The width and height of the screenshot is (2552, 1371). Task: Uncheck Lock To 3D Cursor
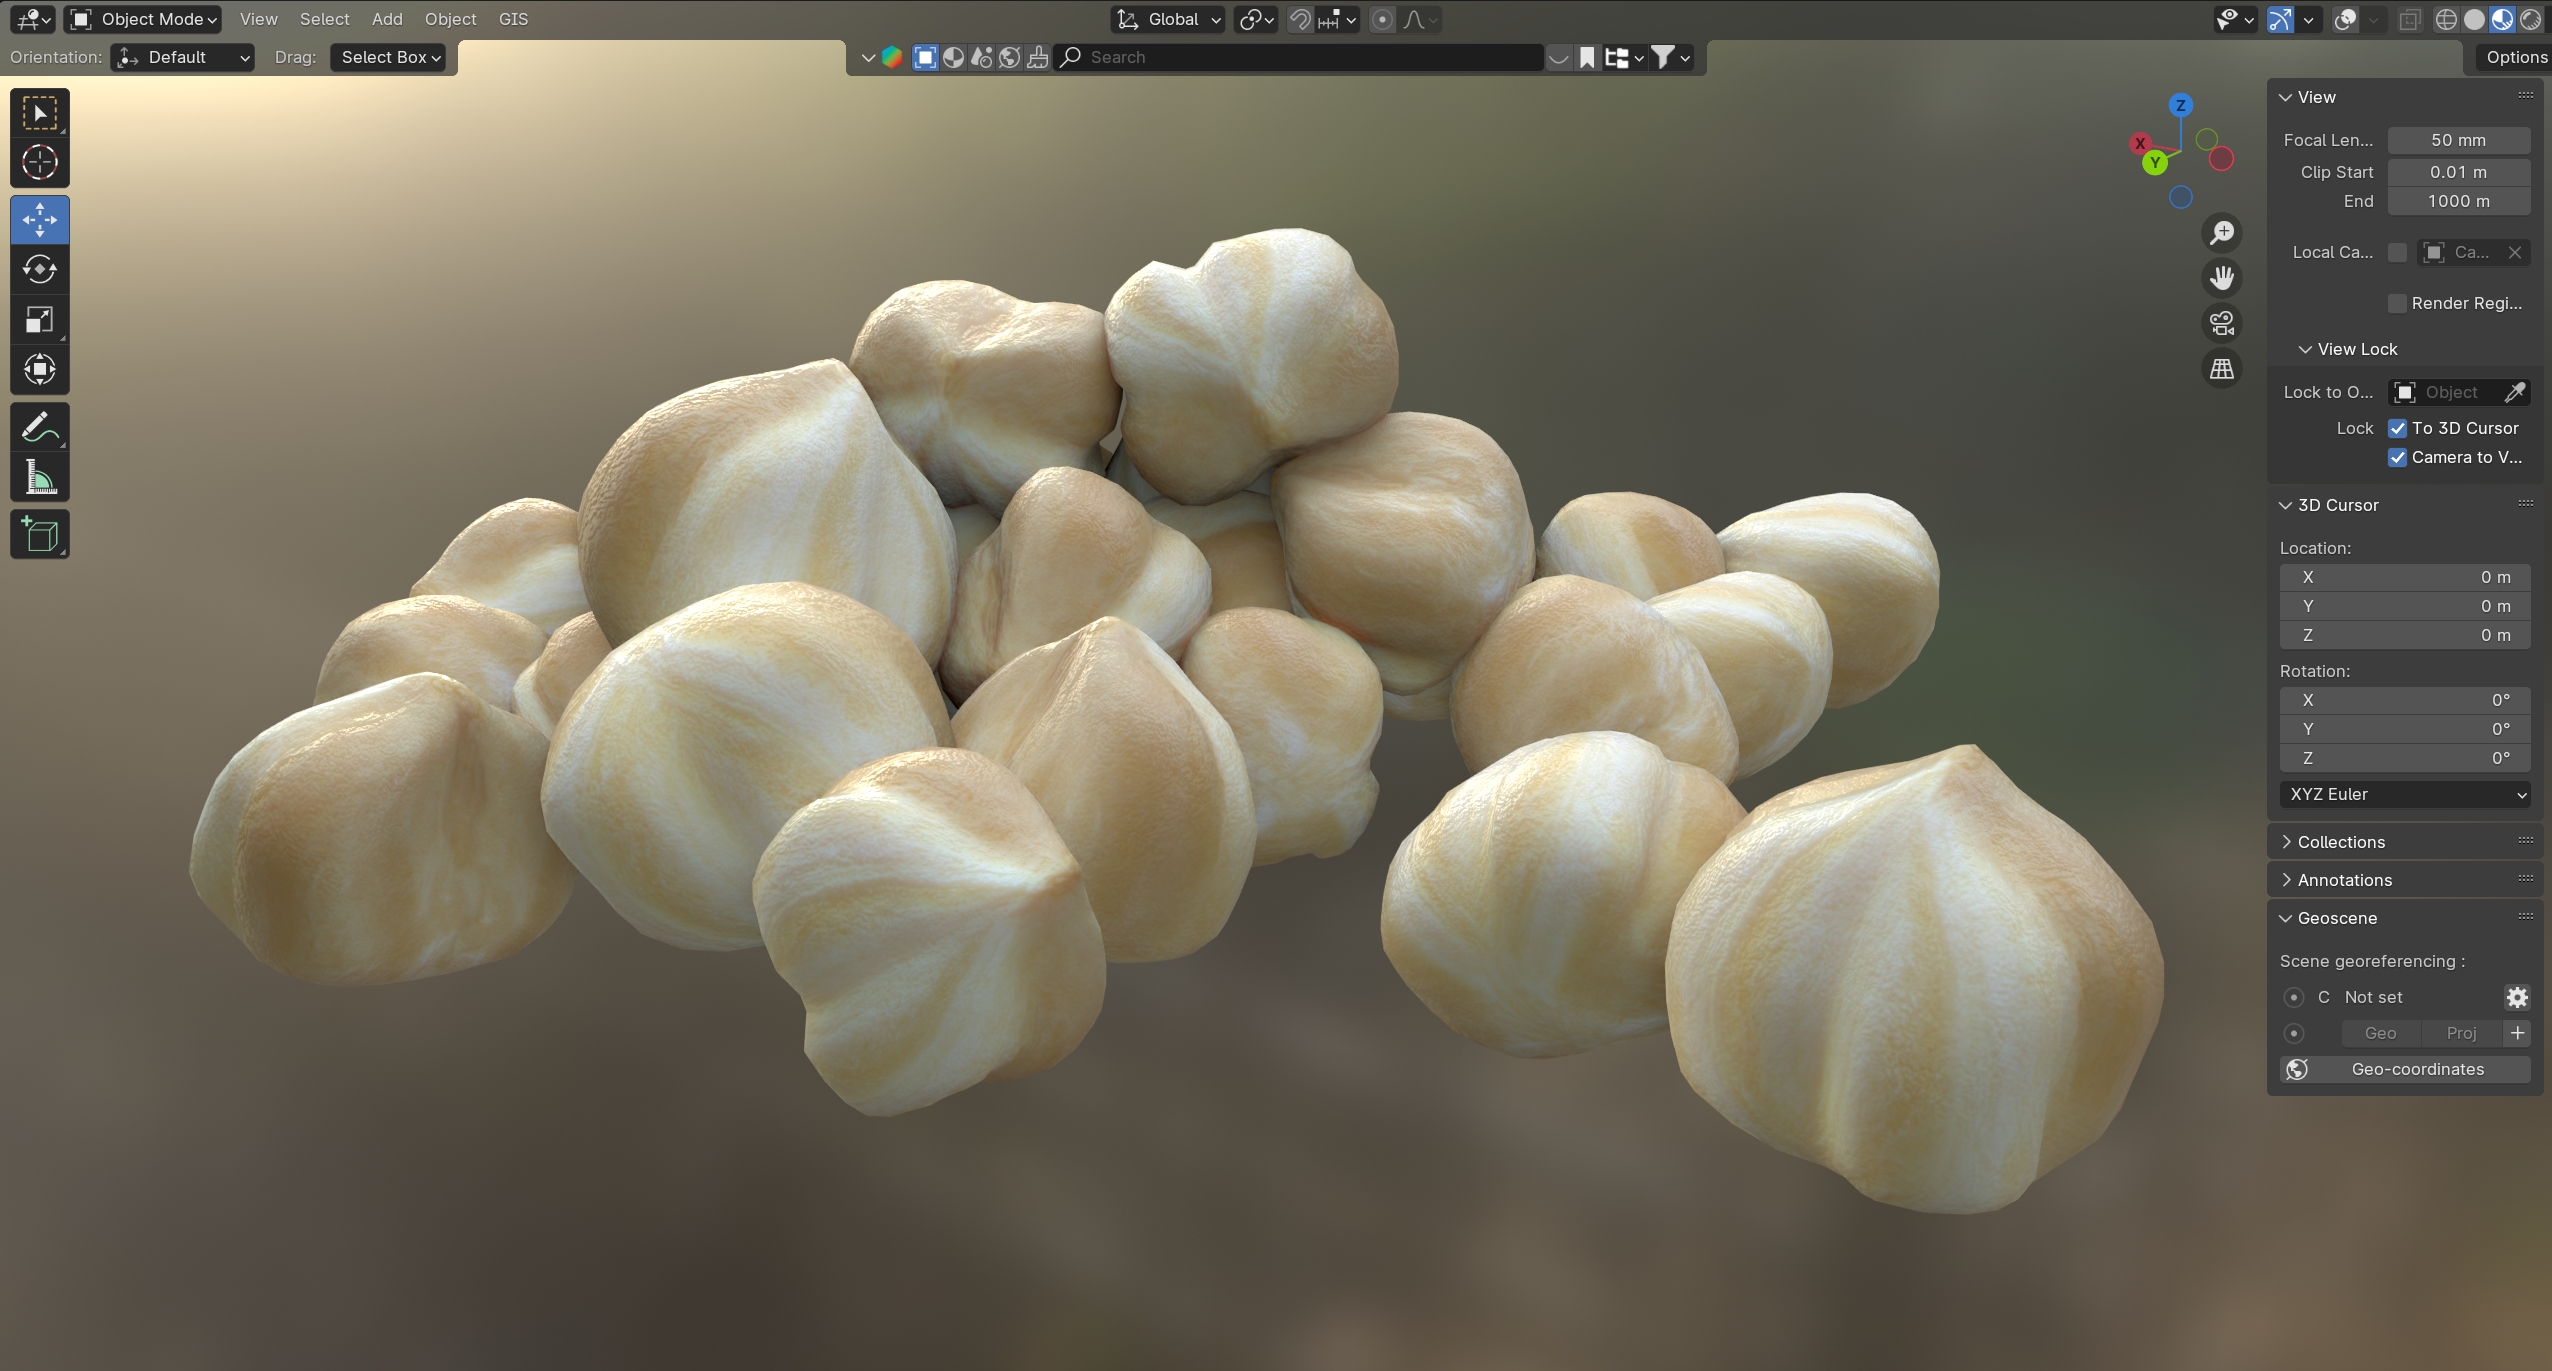[x=2397, y=428]
